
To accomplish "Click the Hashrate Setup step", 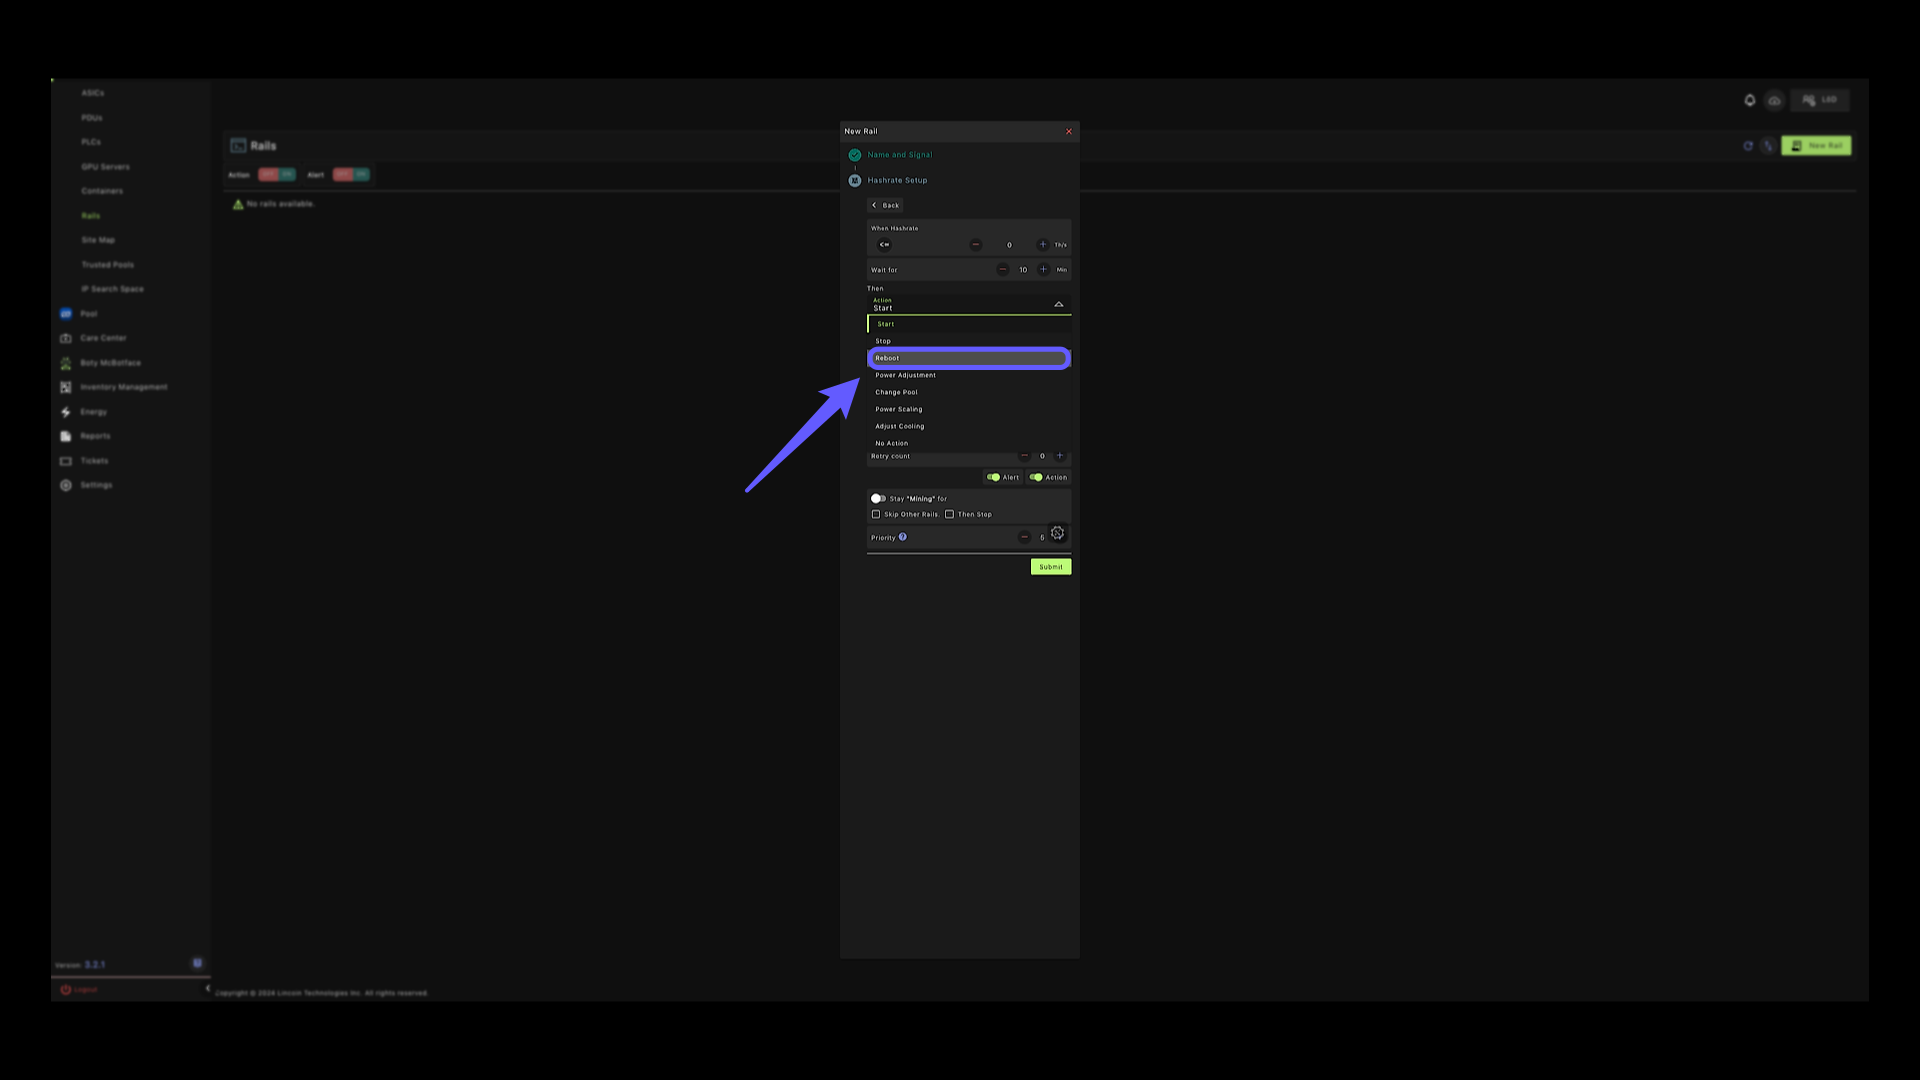I will tap(897, 181).
